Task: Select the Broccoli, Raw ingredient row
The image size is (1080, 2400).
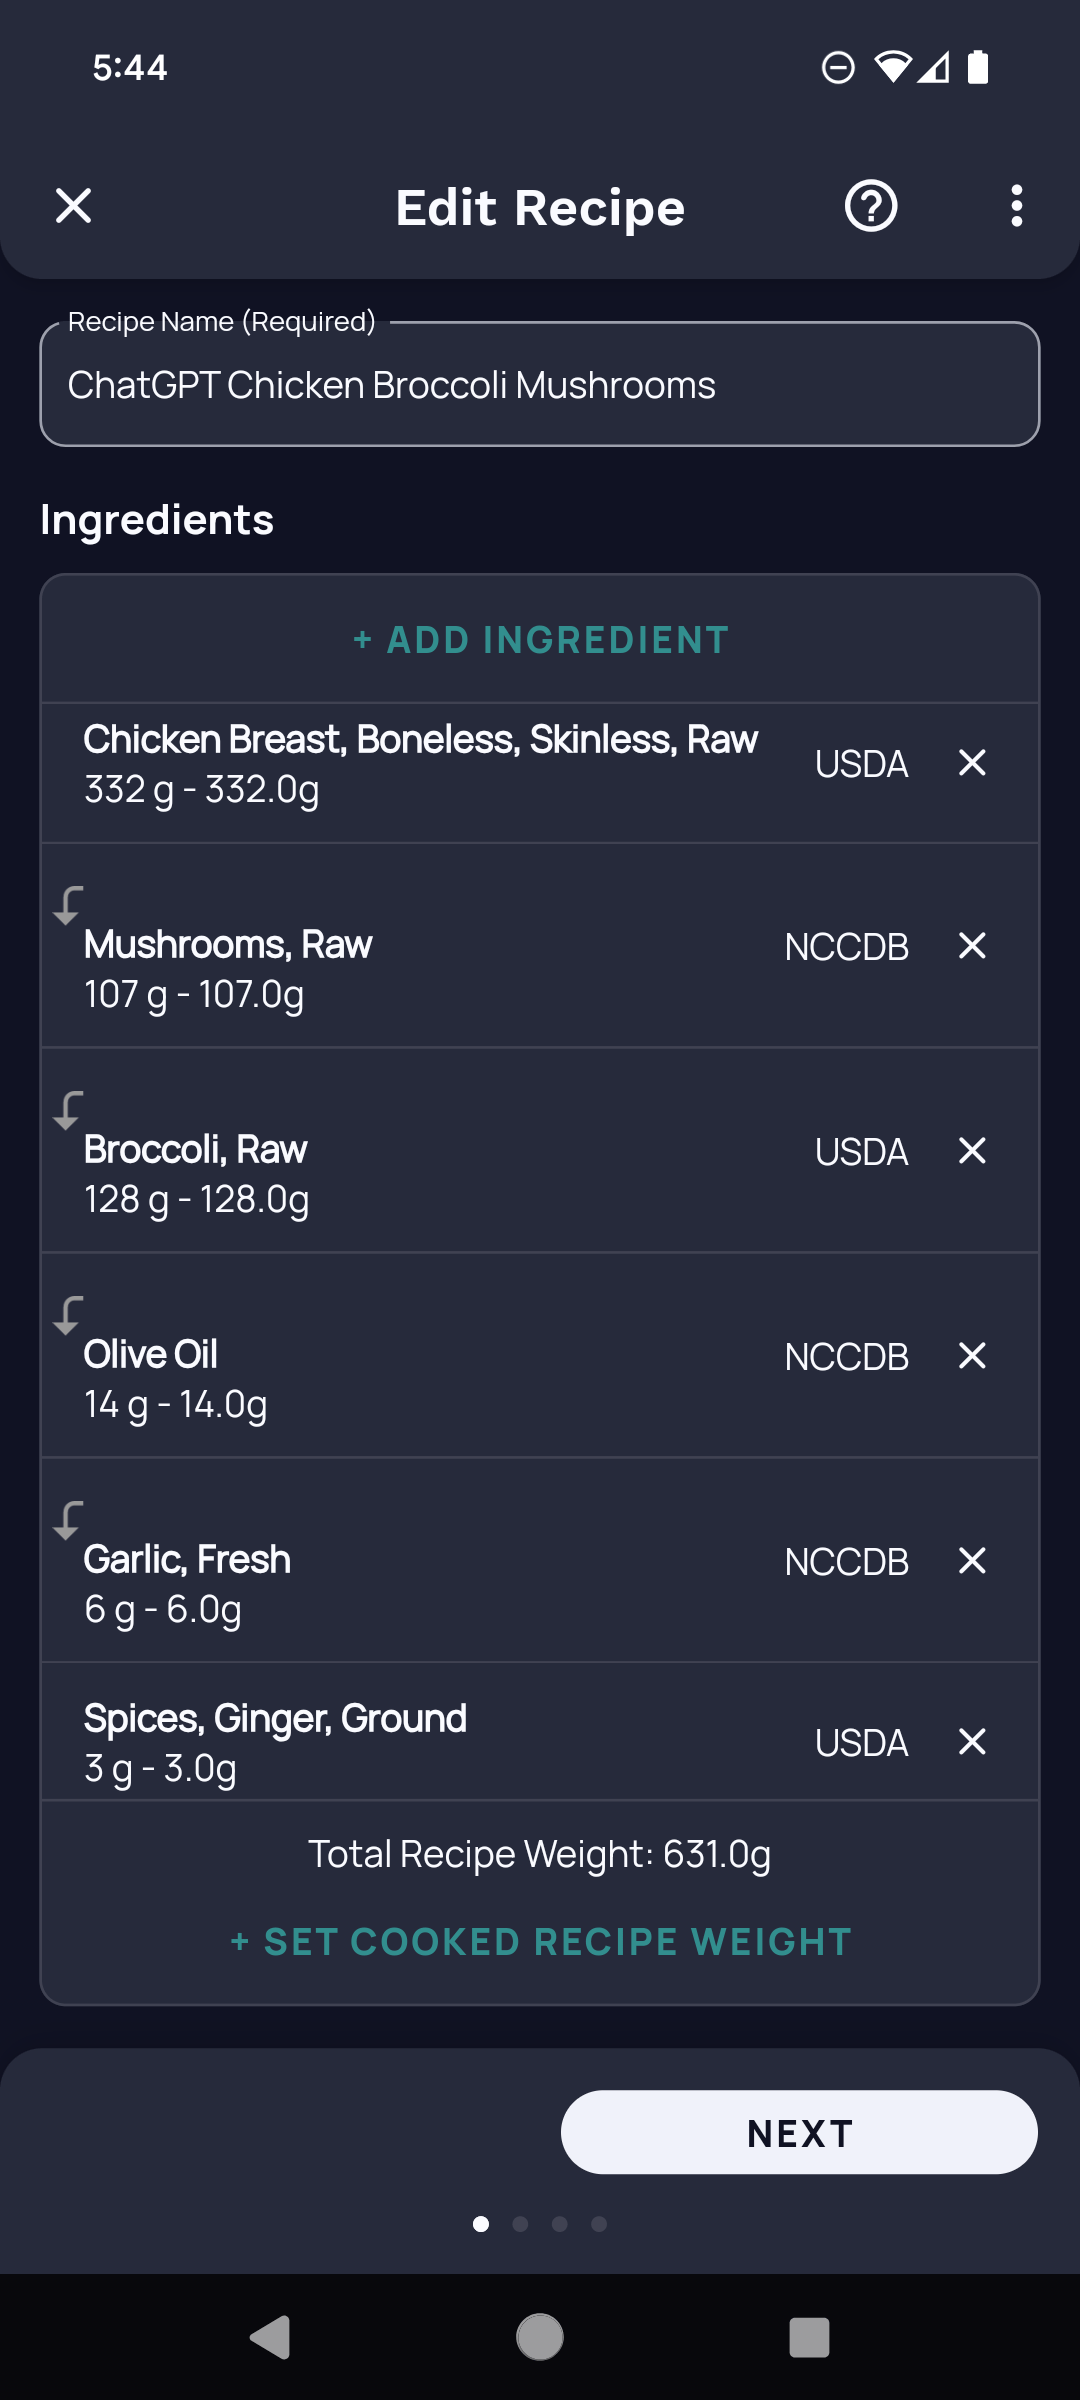Action: 400,1173
